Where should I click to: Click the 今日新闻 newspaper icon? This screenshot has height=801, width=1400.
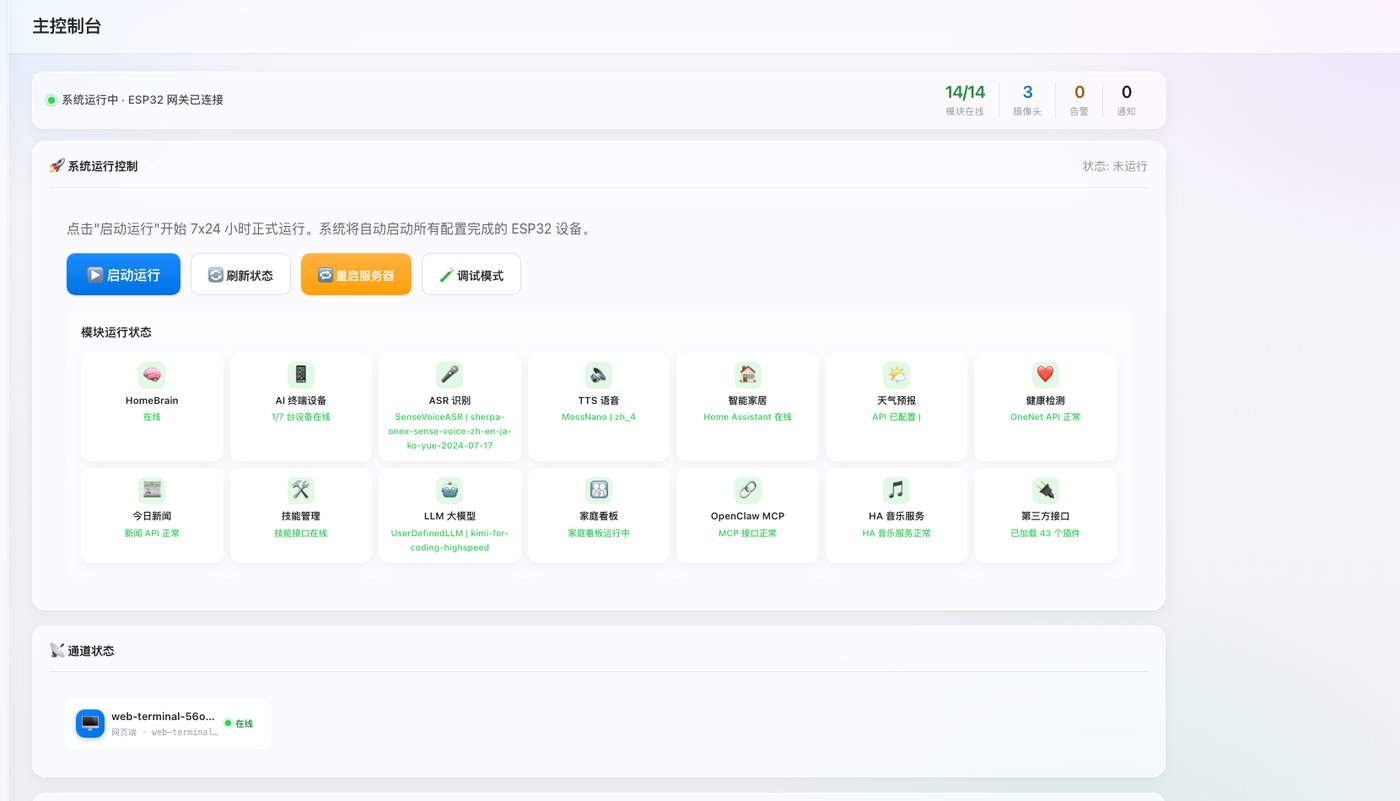click(x=152, y=490)
